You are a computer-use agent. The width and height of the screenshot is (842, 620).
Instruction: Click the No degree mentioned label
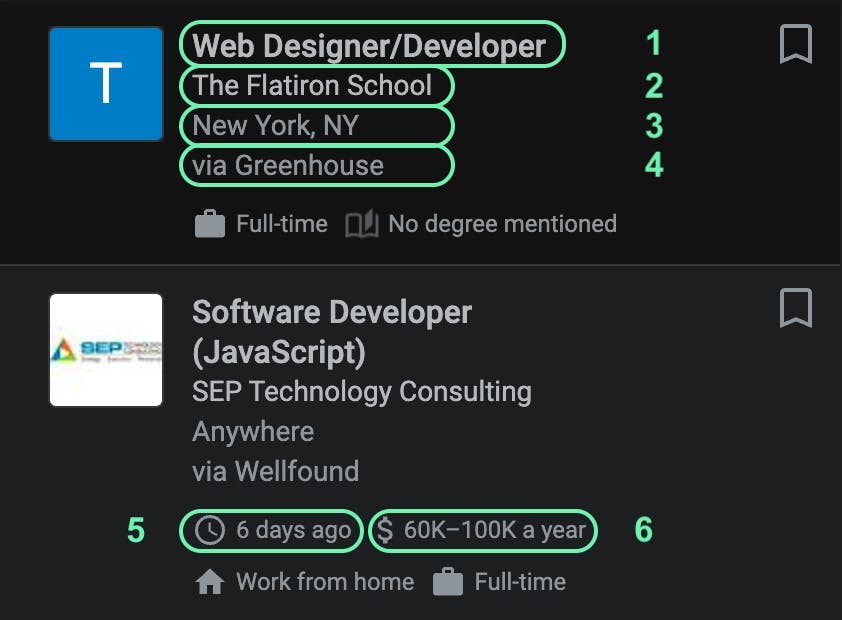[x=502, y=224]
